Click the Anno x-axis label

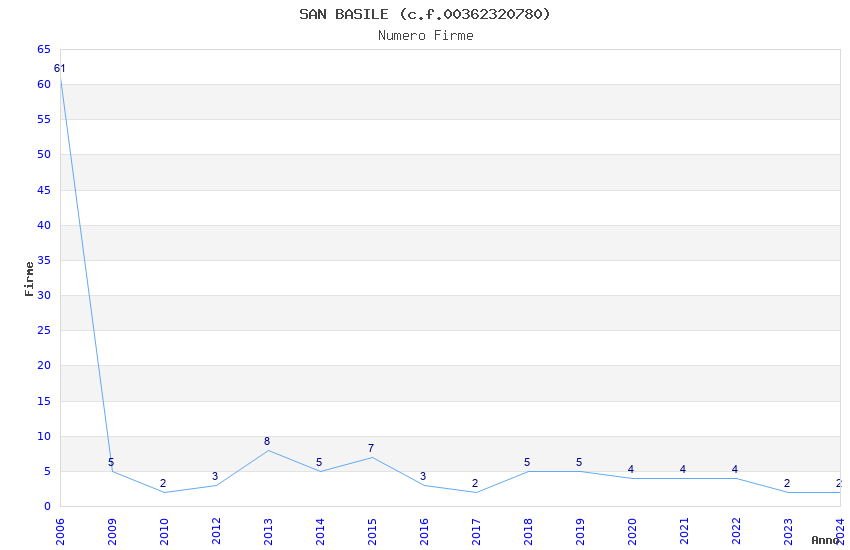tap(825, 540)
